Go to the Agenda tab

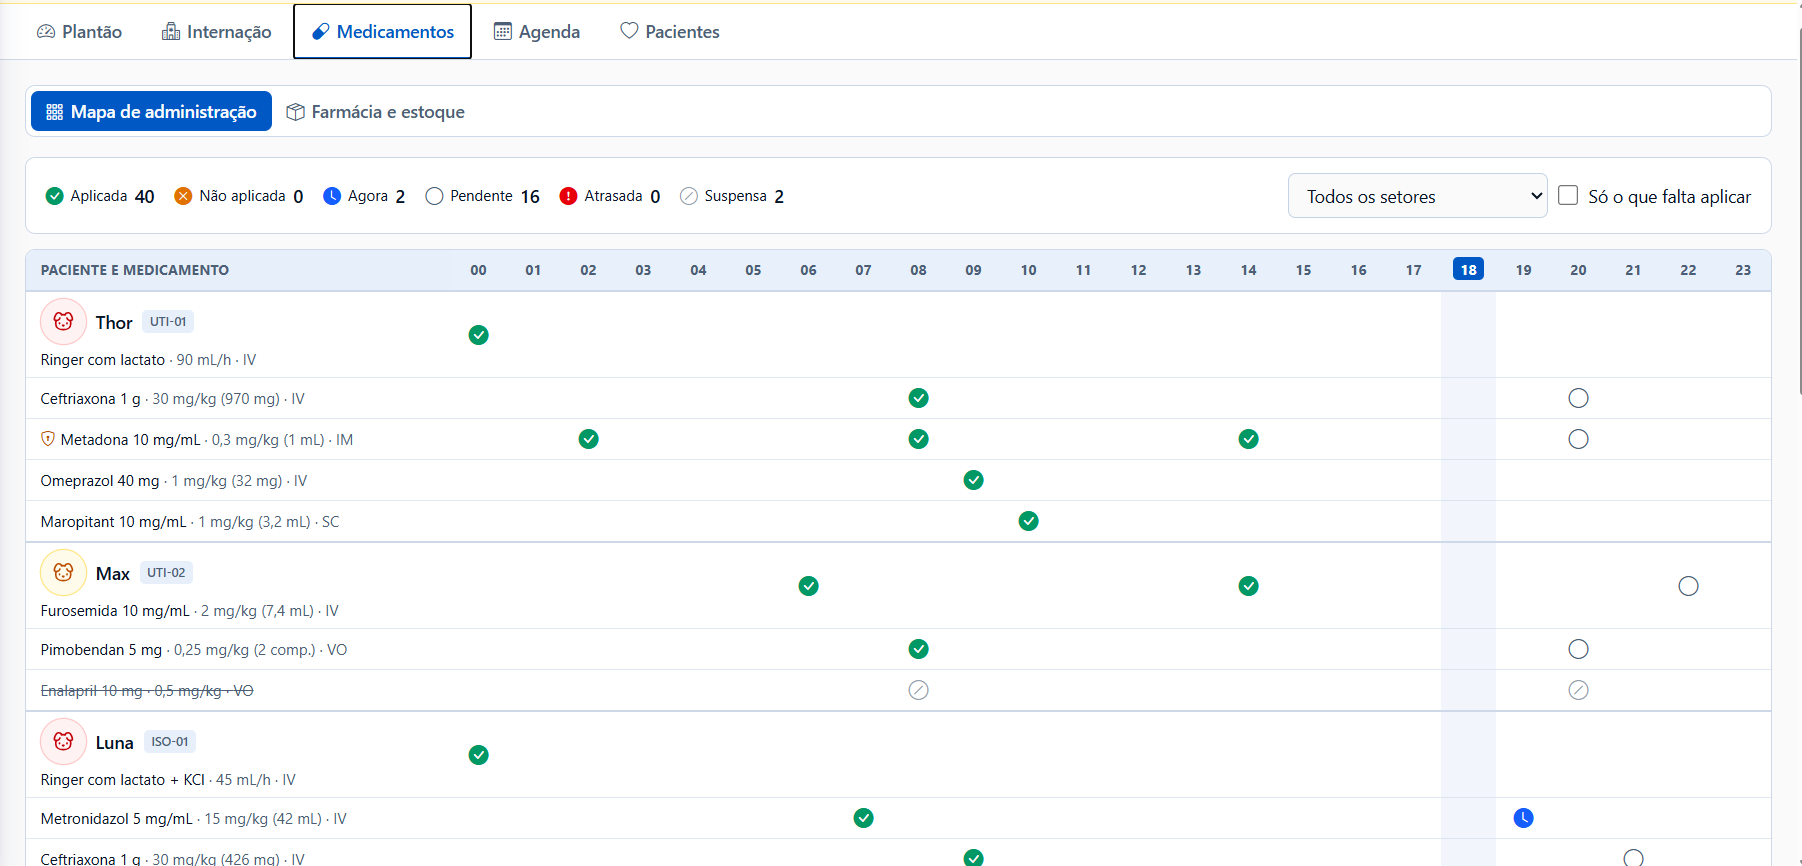(537, 32)
